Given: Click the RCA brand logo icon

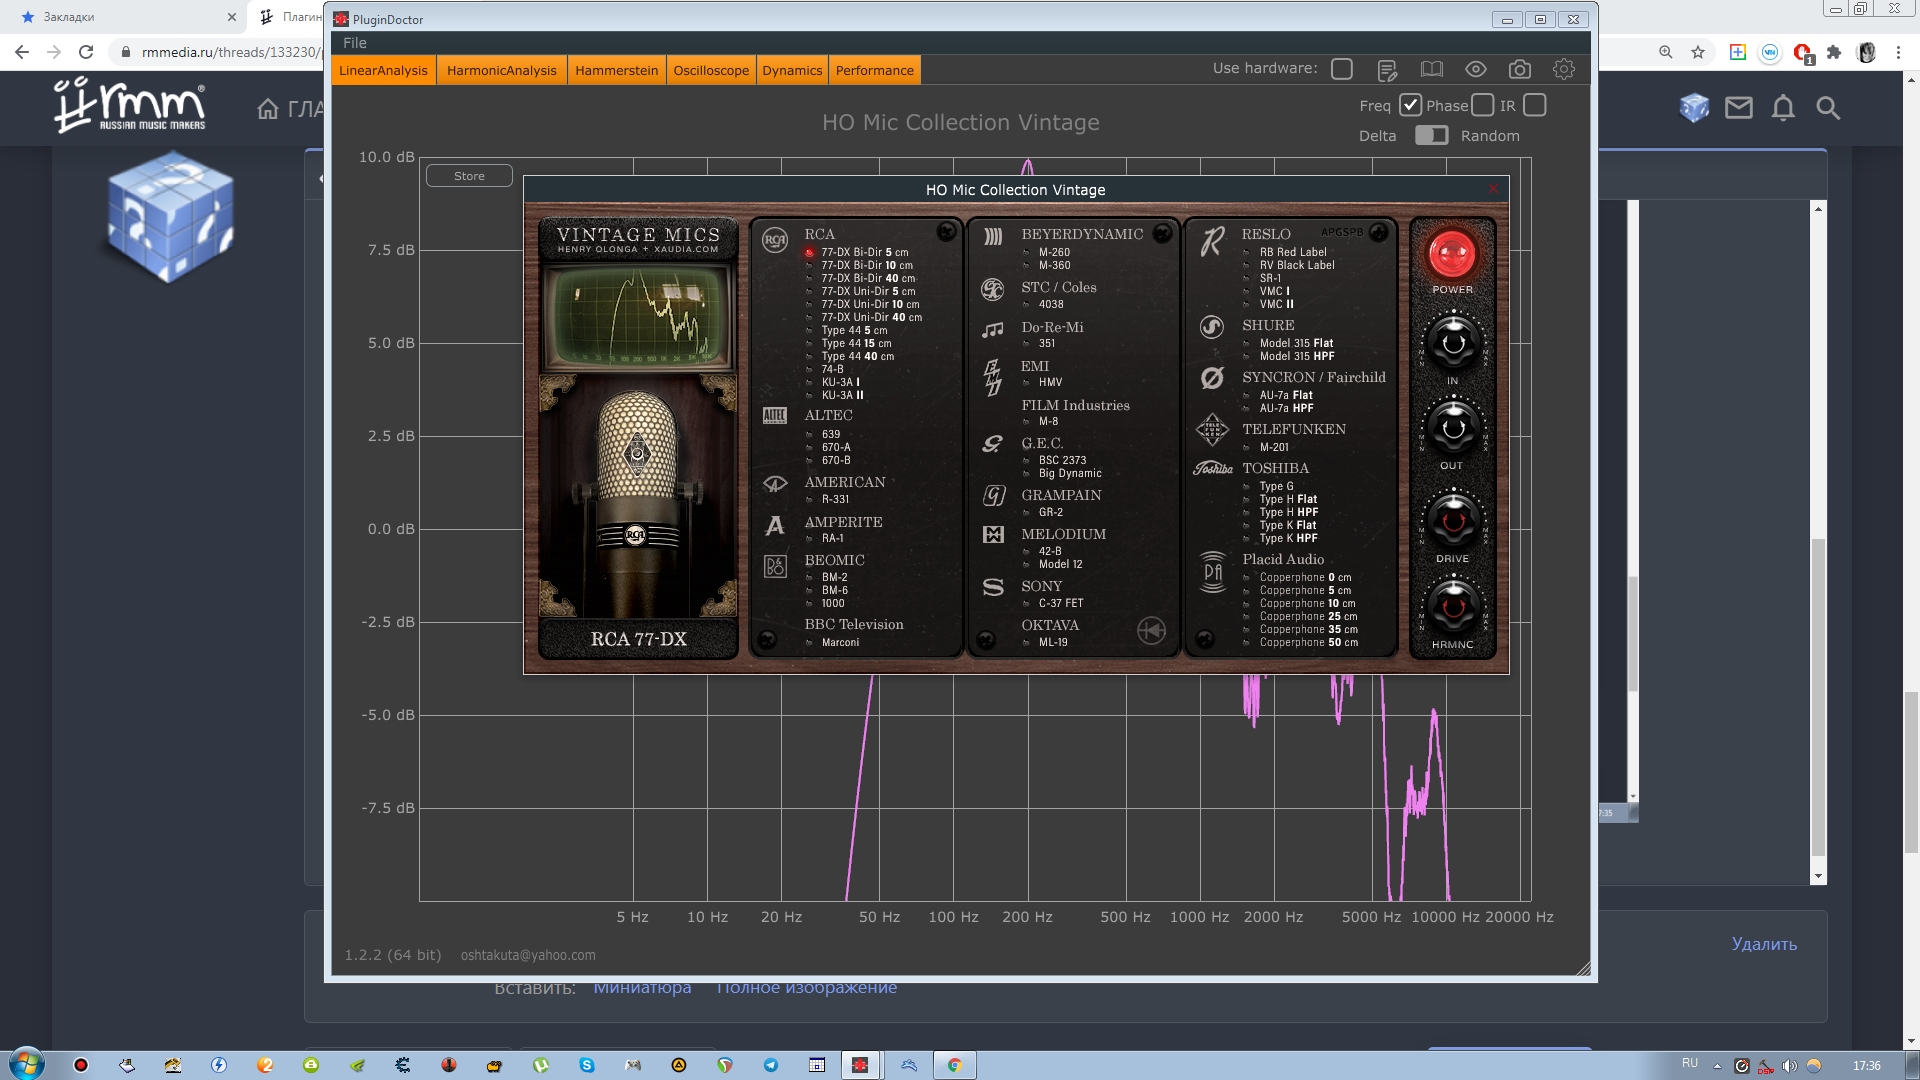Looking at the screenshot, I should point(775,240).
